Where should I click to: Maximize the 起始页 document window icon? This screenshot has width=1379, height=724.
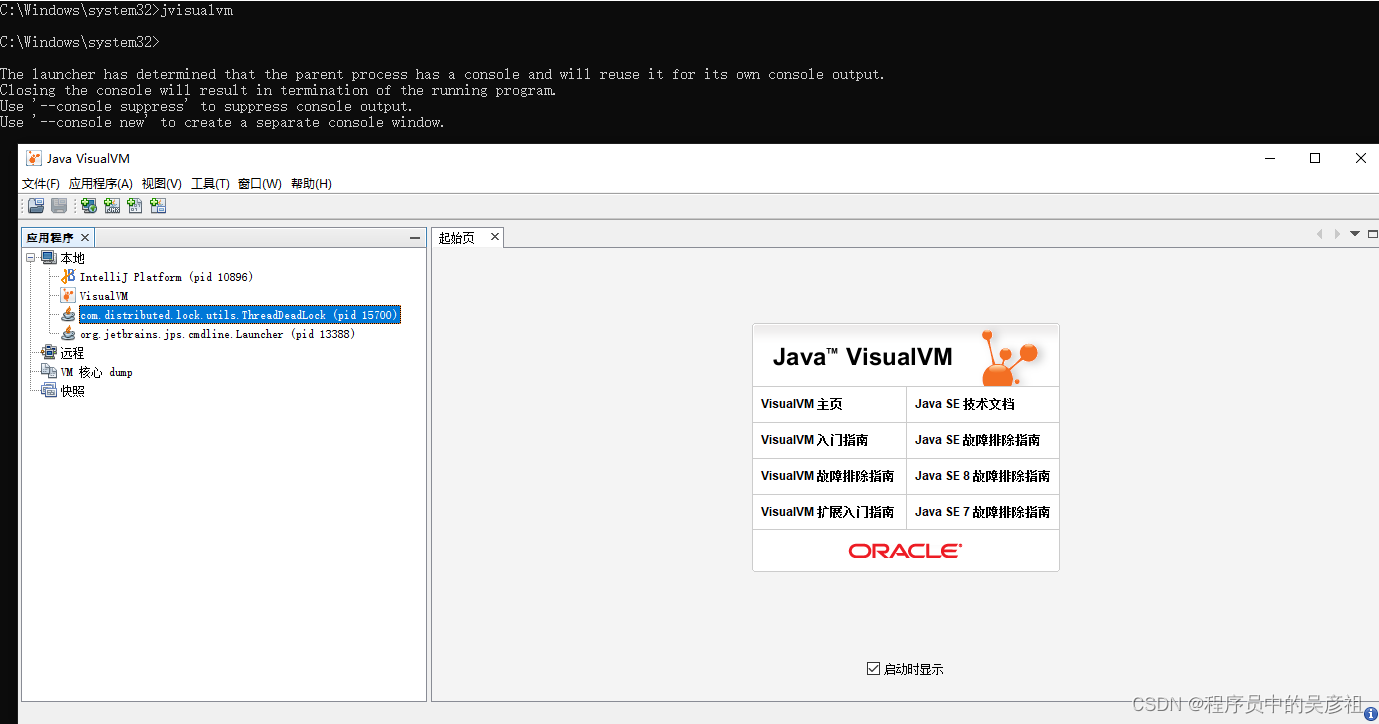tap(1373, 233)
